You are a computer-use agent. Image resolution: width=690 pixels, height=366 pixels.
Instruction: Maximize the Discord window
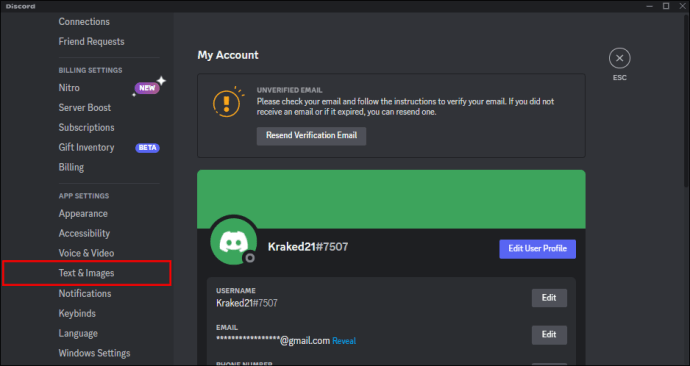click(666, 6)
